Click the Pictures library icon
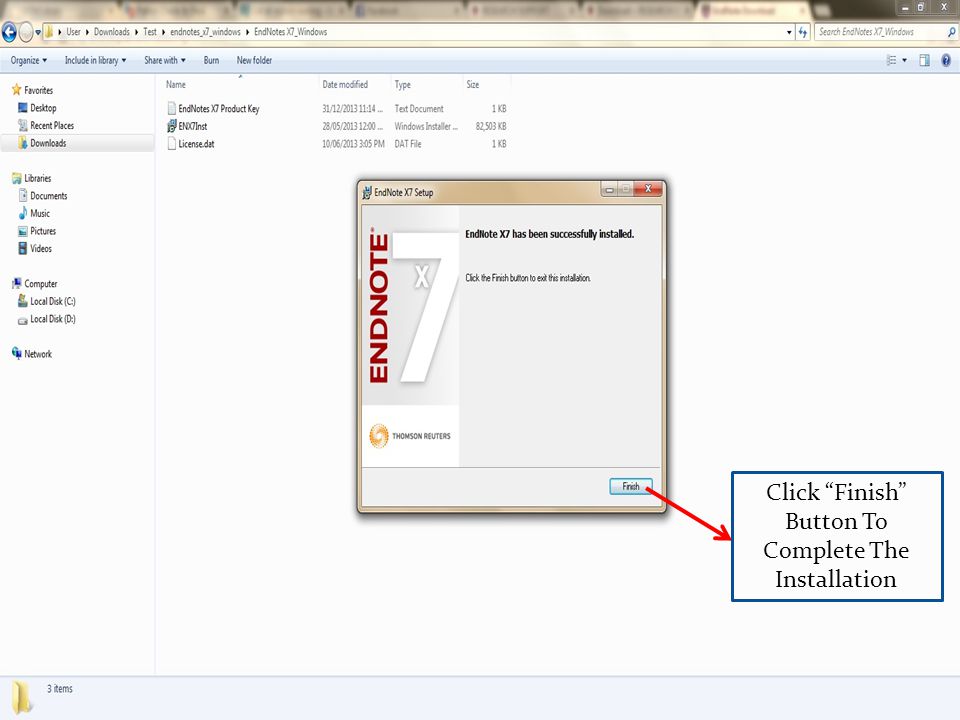960x720 pixels. tap(23, 231)
